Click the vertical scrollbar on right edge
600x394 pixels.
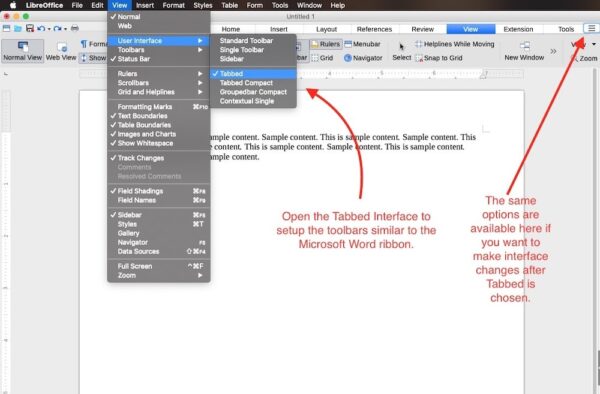click(x=597, y=230)
